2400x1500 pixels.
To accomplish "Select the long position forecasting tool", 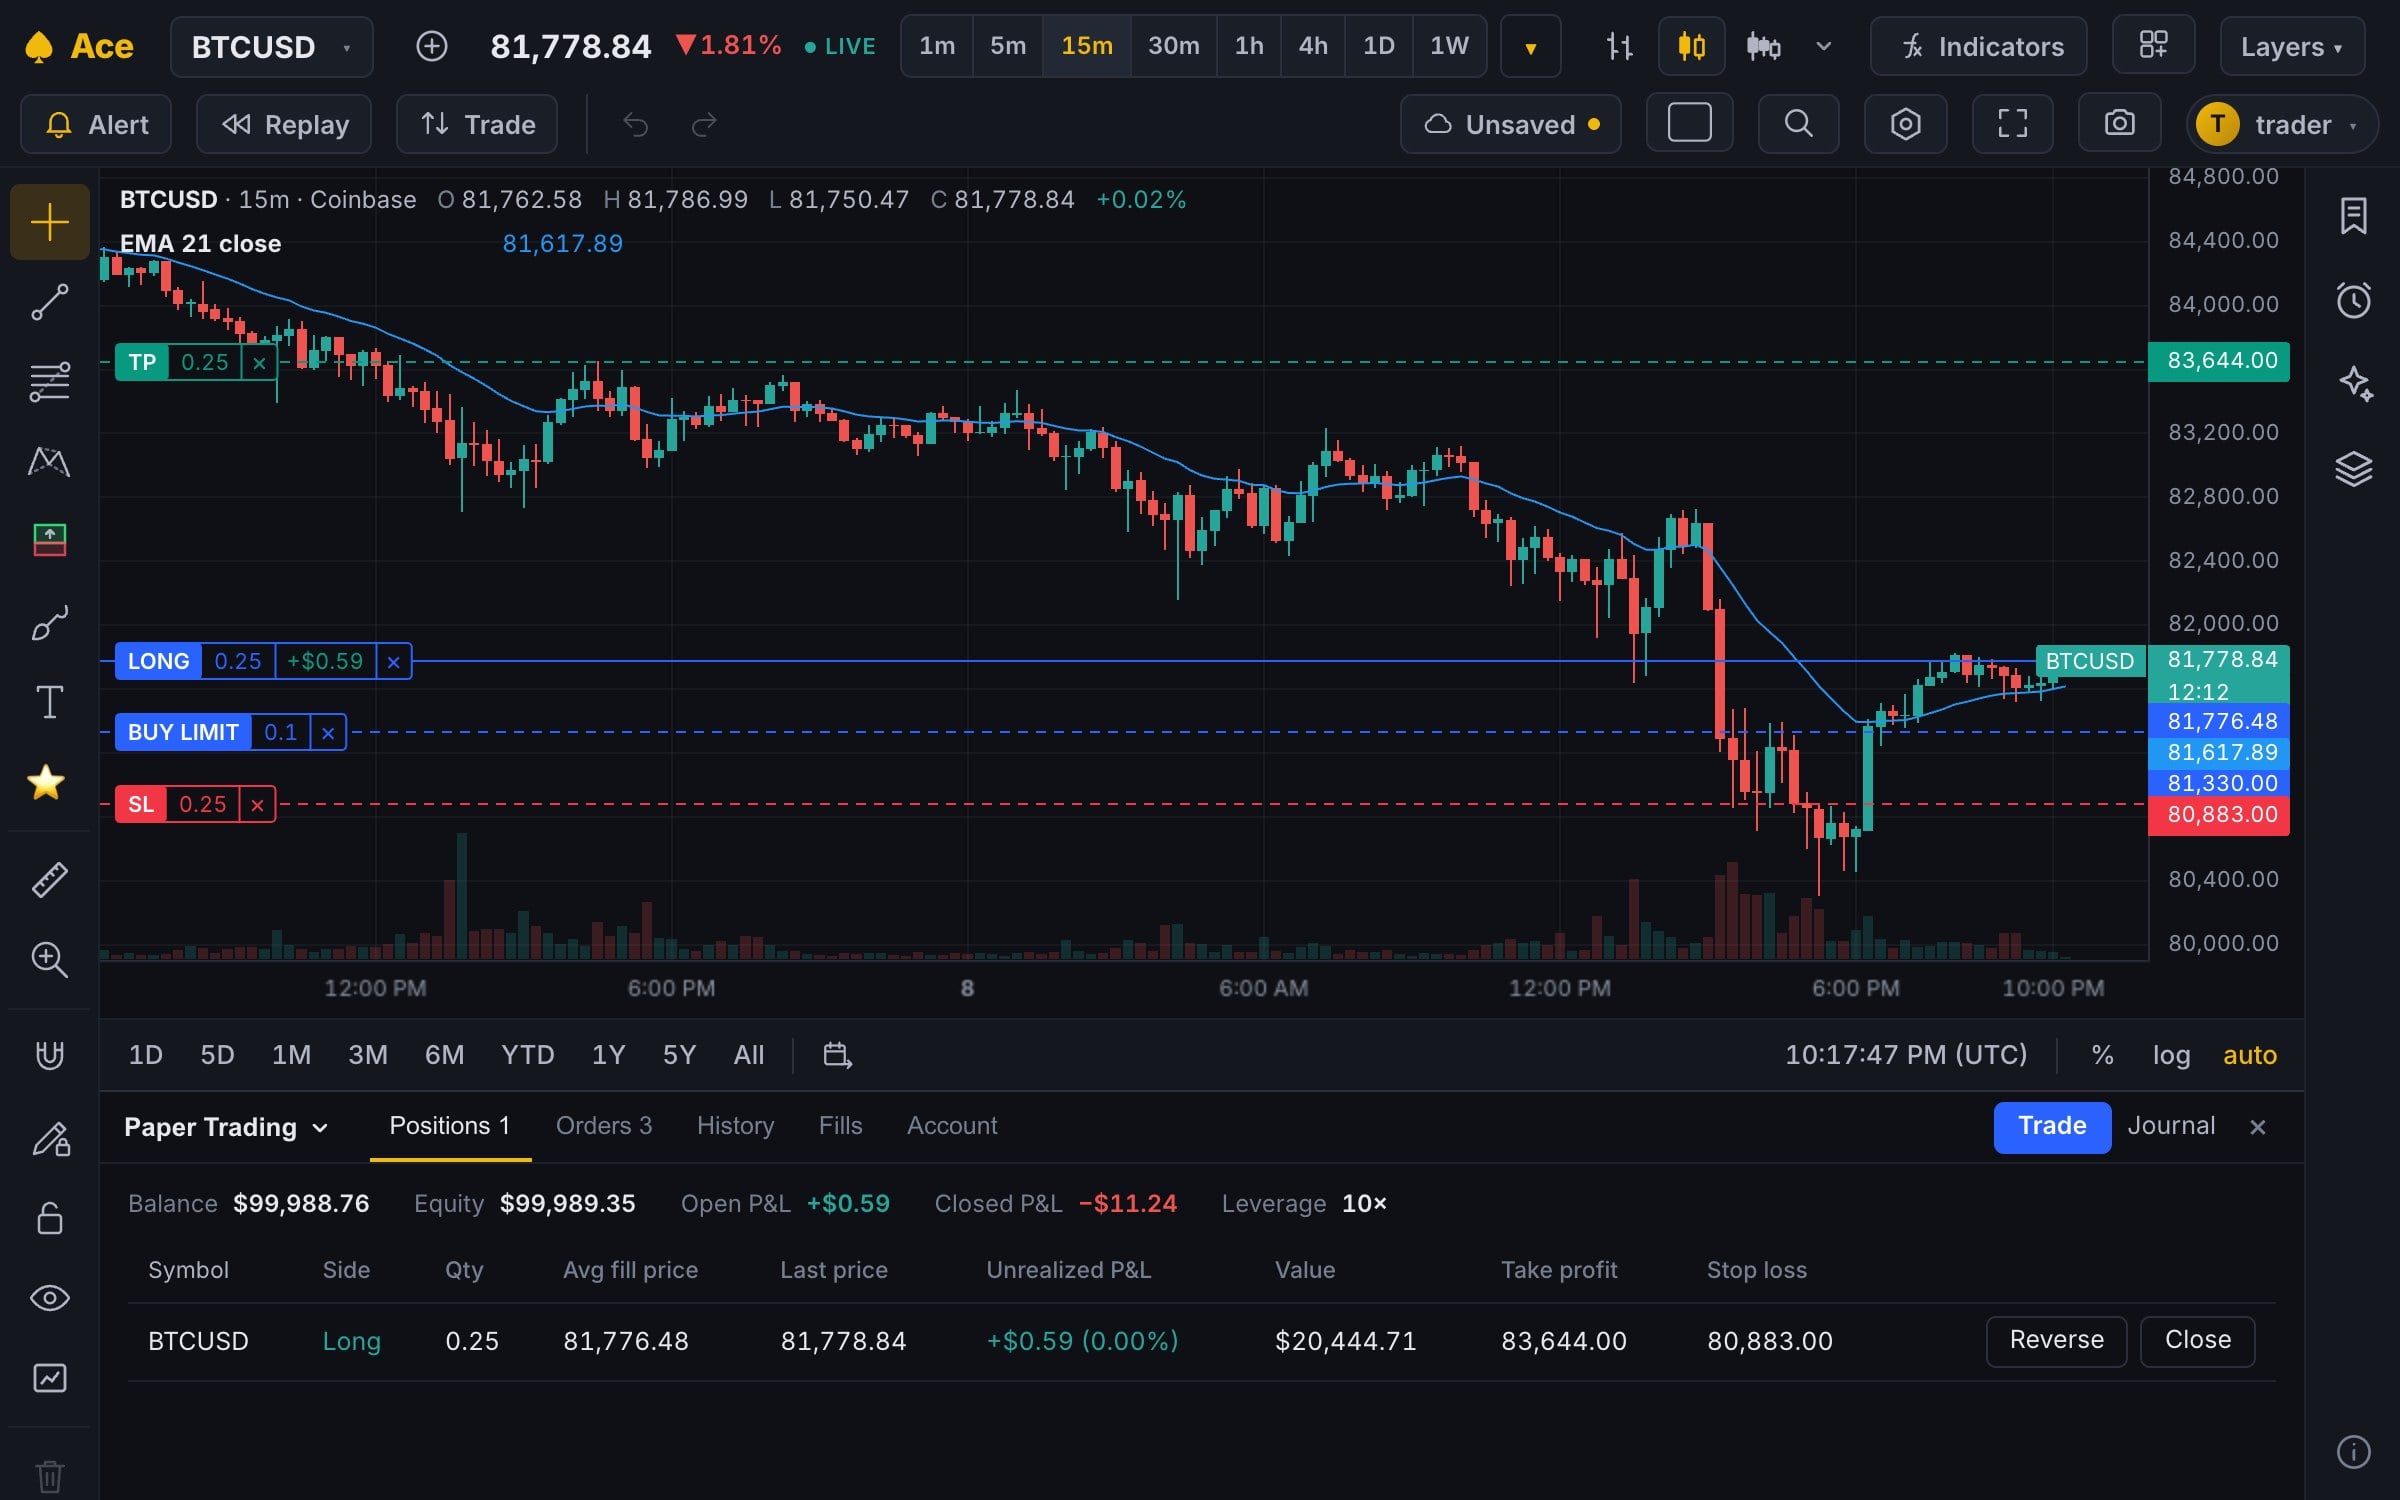I will 49,541.
